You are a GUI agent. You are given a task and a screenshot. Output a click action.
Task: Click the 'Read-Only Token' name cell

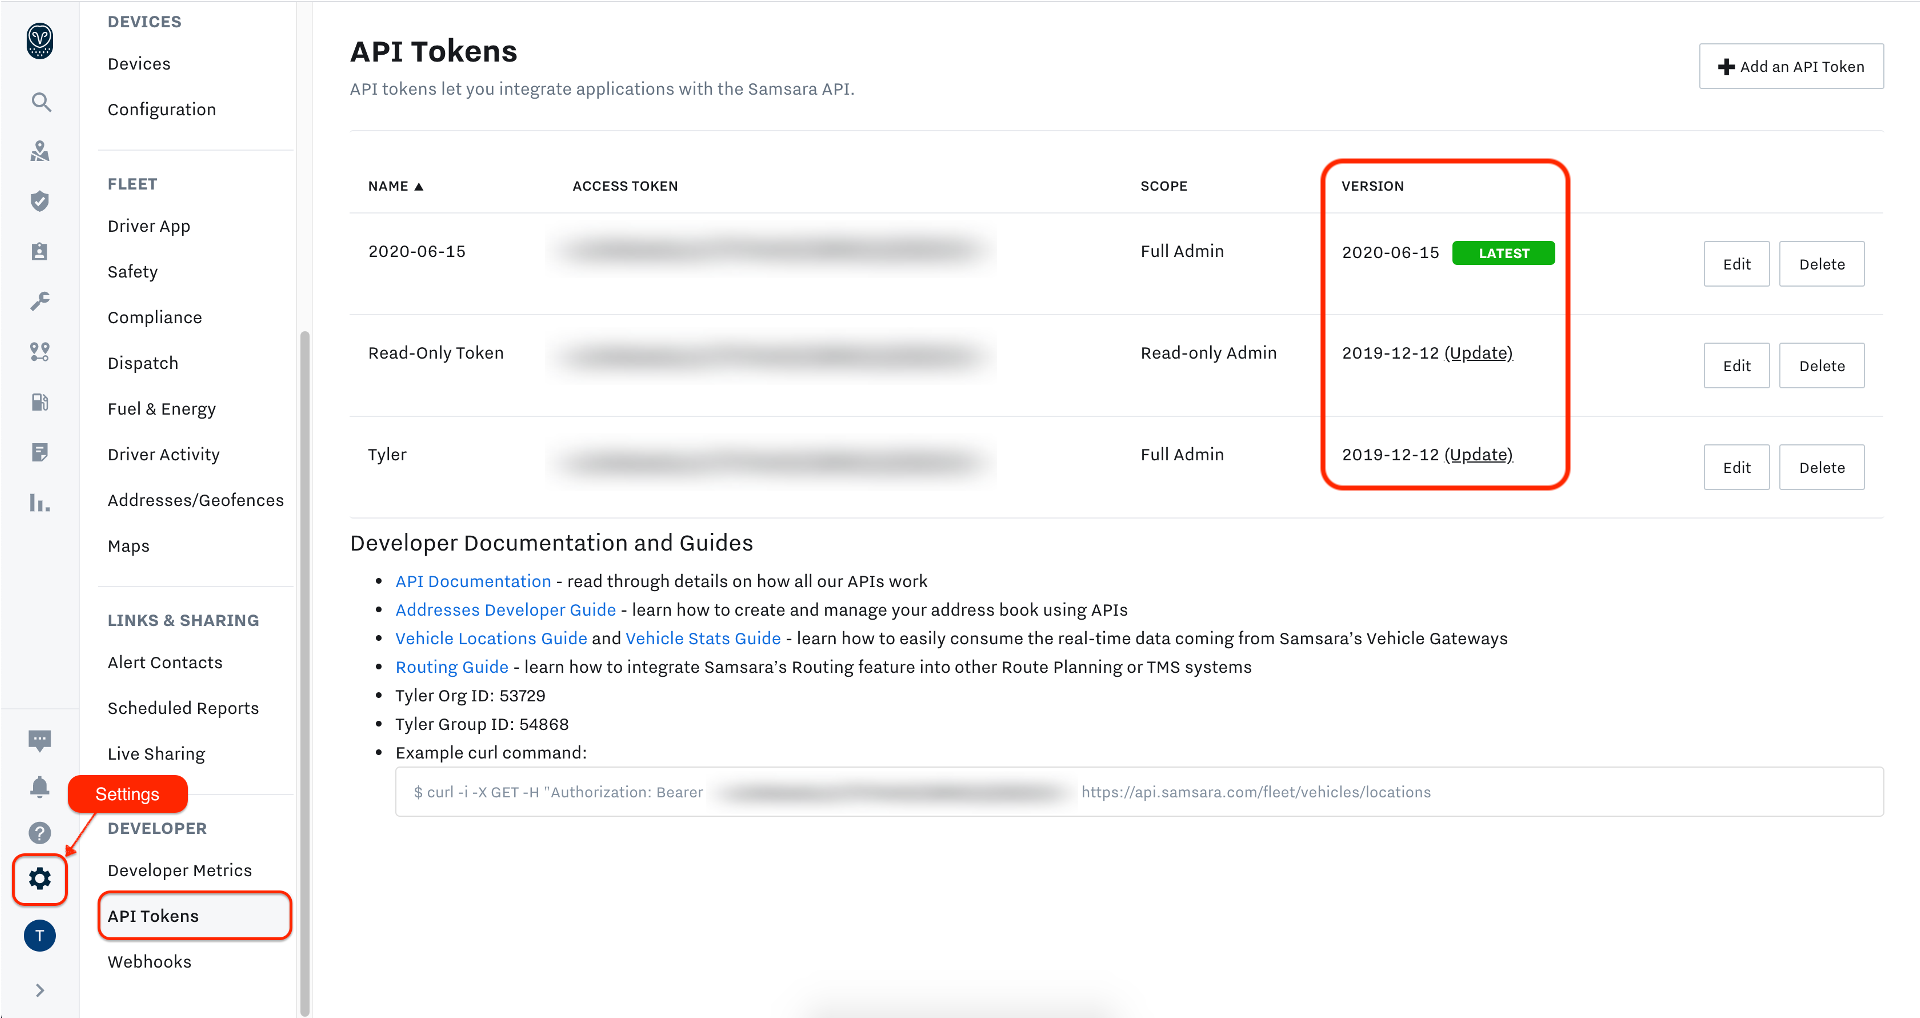(436, 353)
